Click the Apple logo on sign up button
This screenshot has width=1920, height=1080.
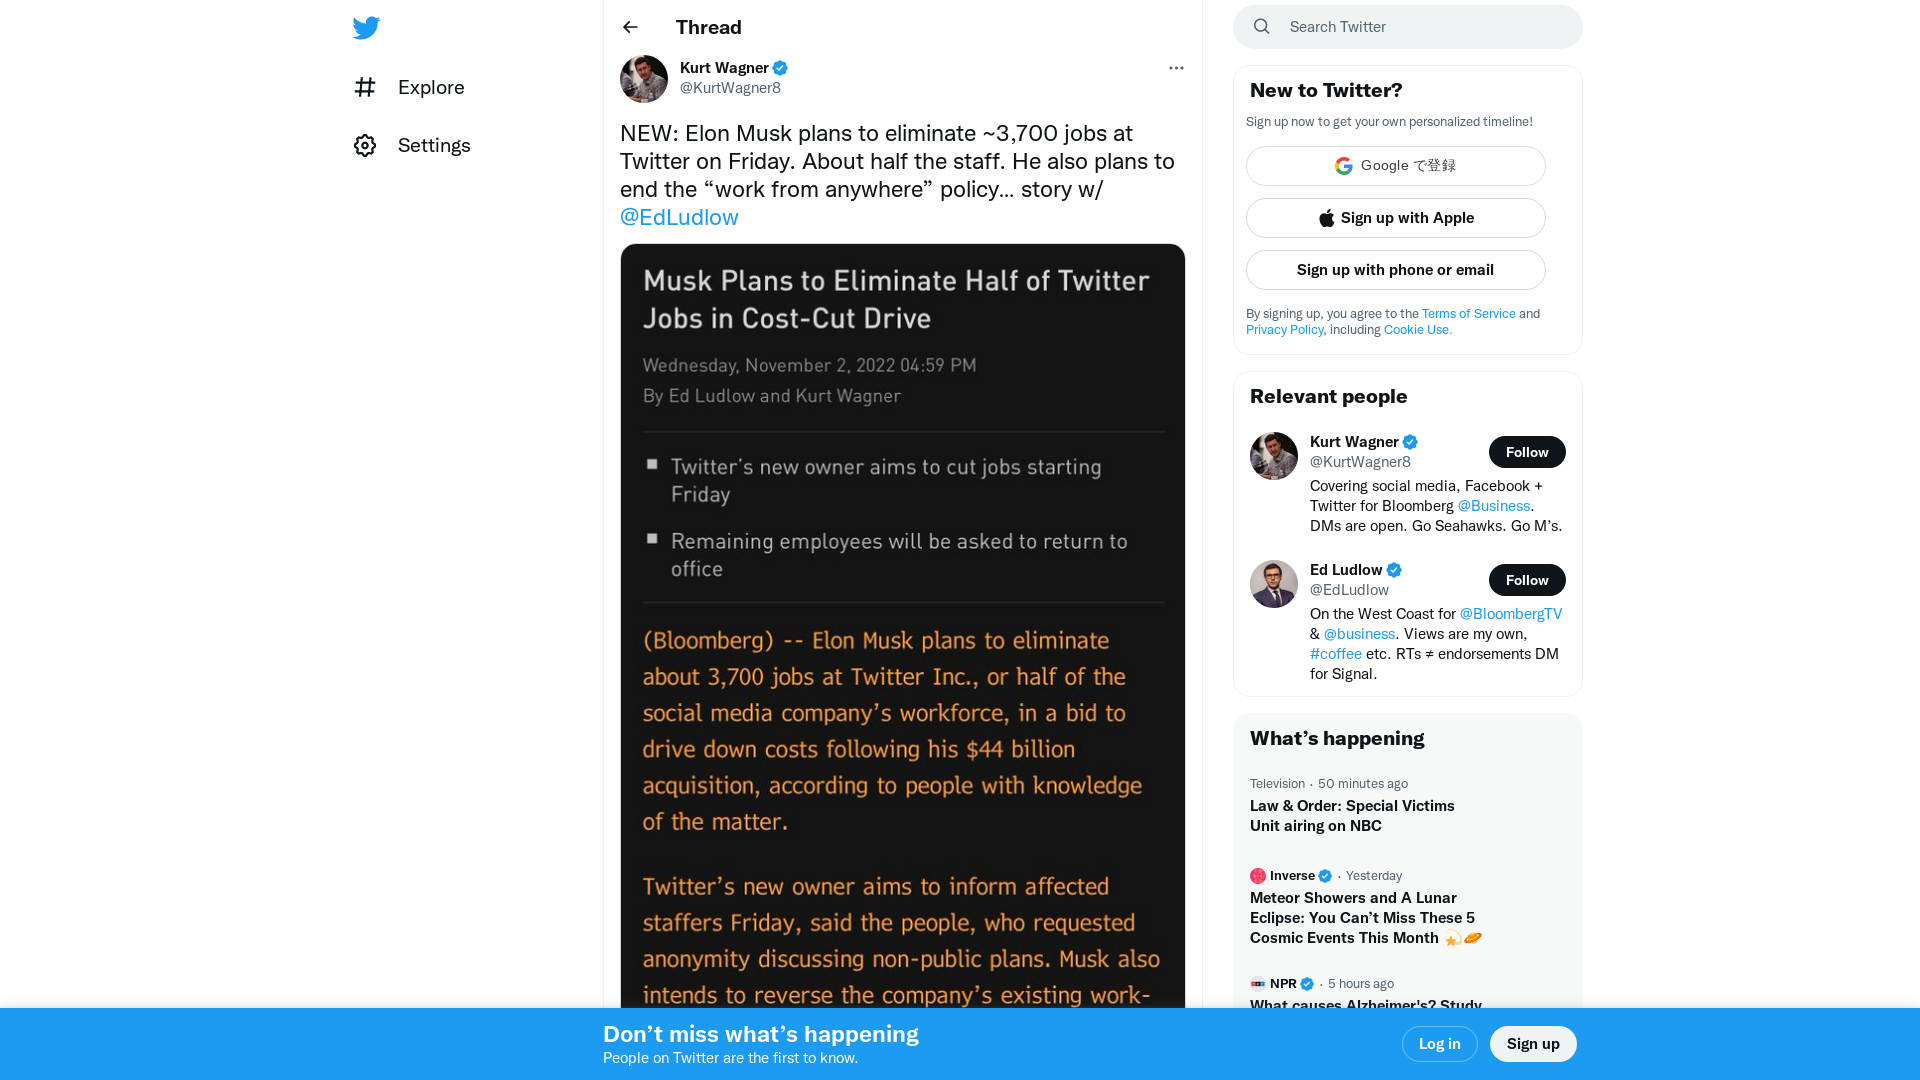tap(1327, 218)
